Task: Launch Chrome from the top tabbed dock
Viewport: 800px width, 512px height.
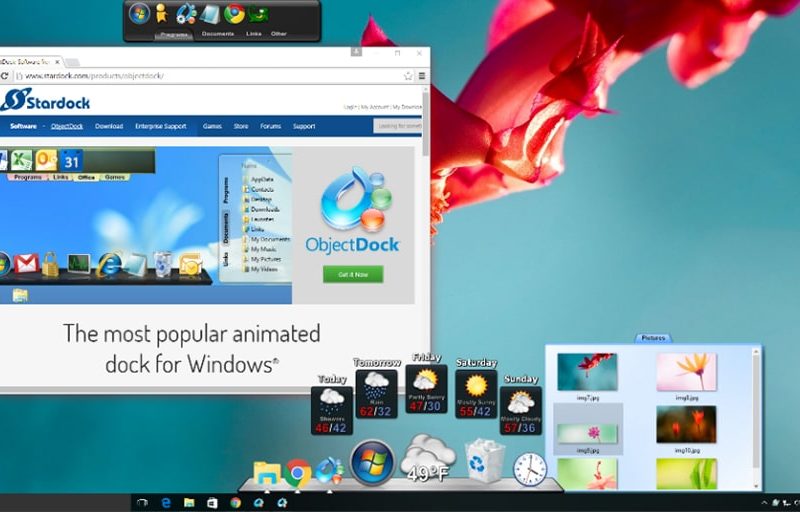Action: click(x=234, y=14)
